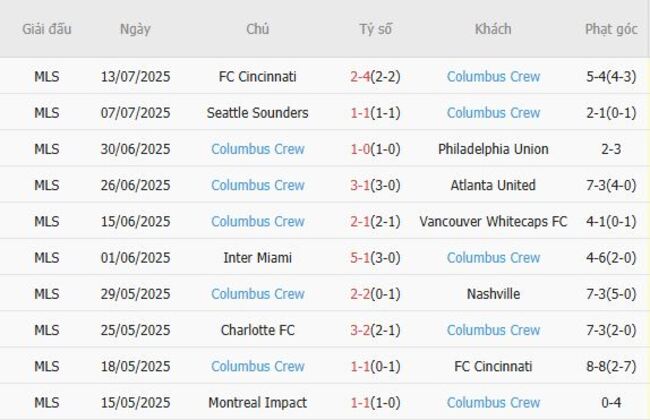Open the Inter Miami team link

pos(257,258)
